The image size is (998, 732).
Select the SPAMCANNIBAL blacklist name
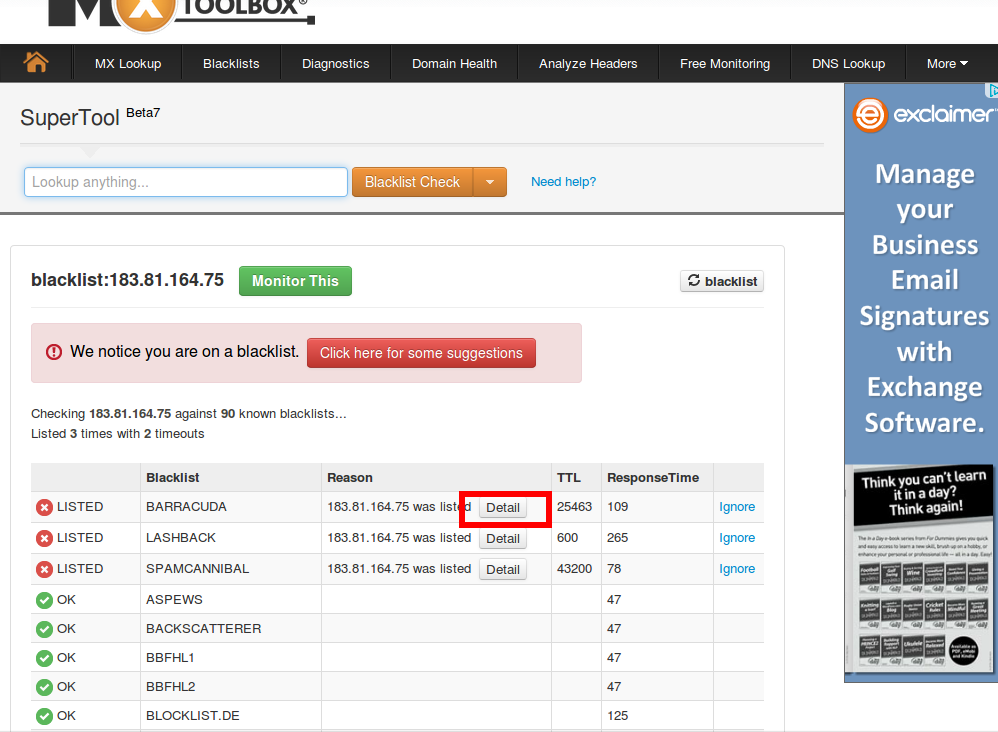[x=197, y=569]
